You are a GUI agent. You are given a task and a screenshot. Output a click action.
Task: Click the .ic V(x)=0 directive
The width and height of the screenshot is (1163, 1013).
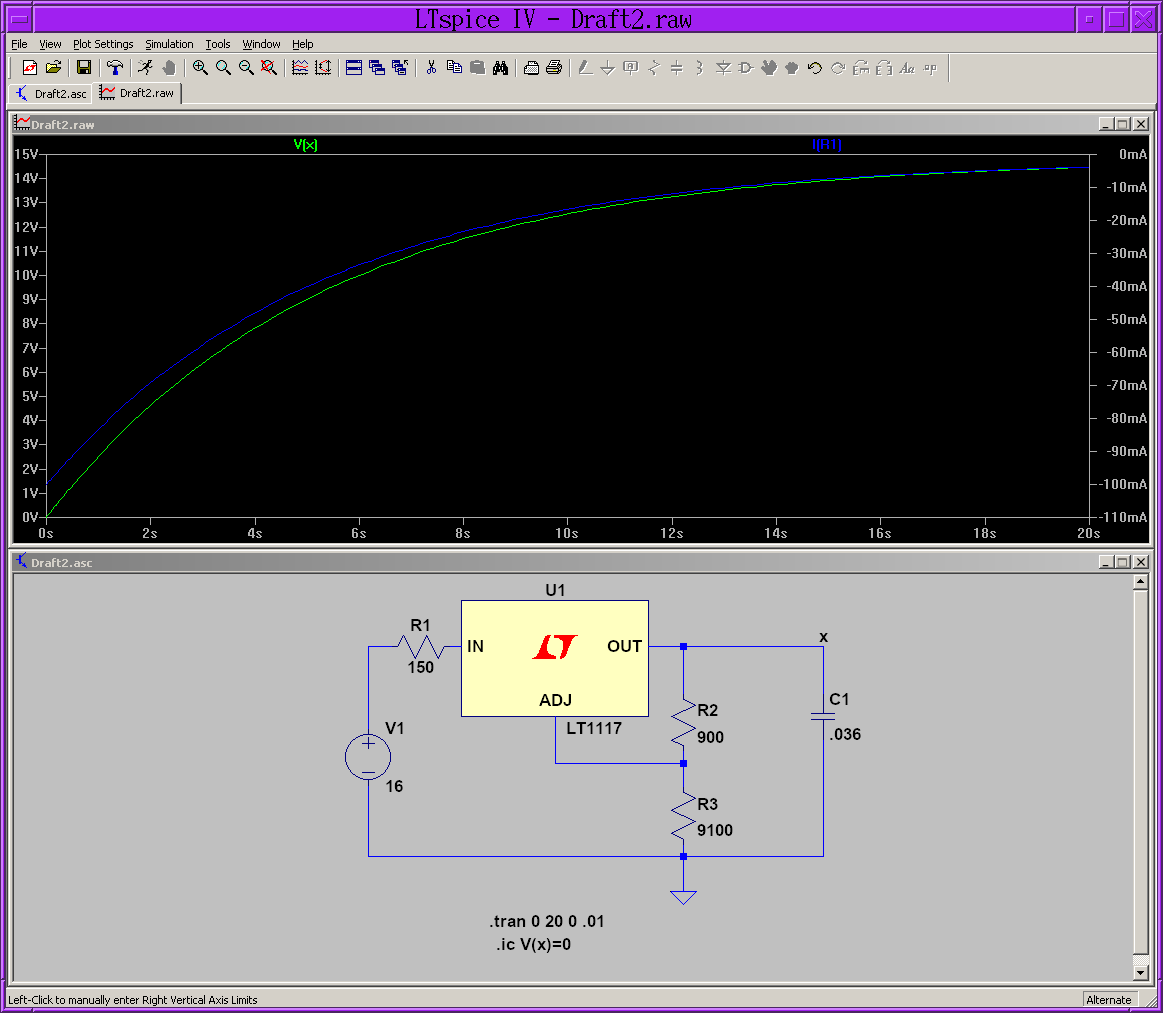(x=534, y=945)
